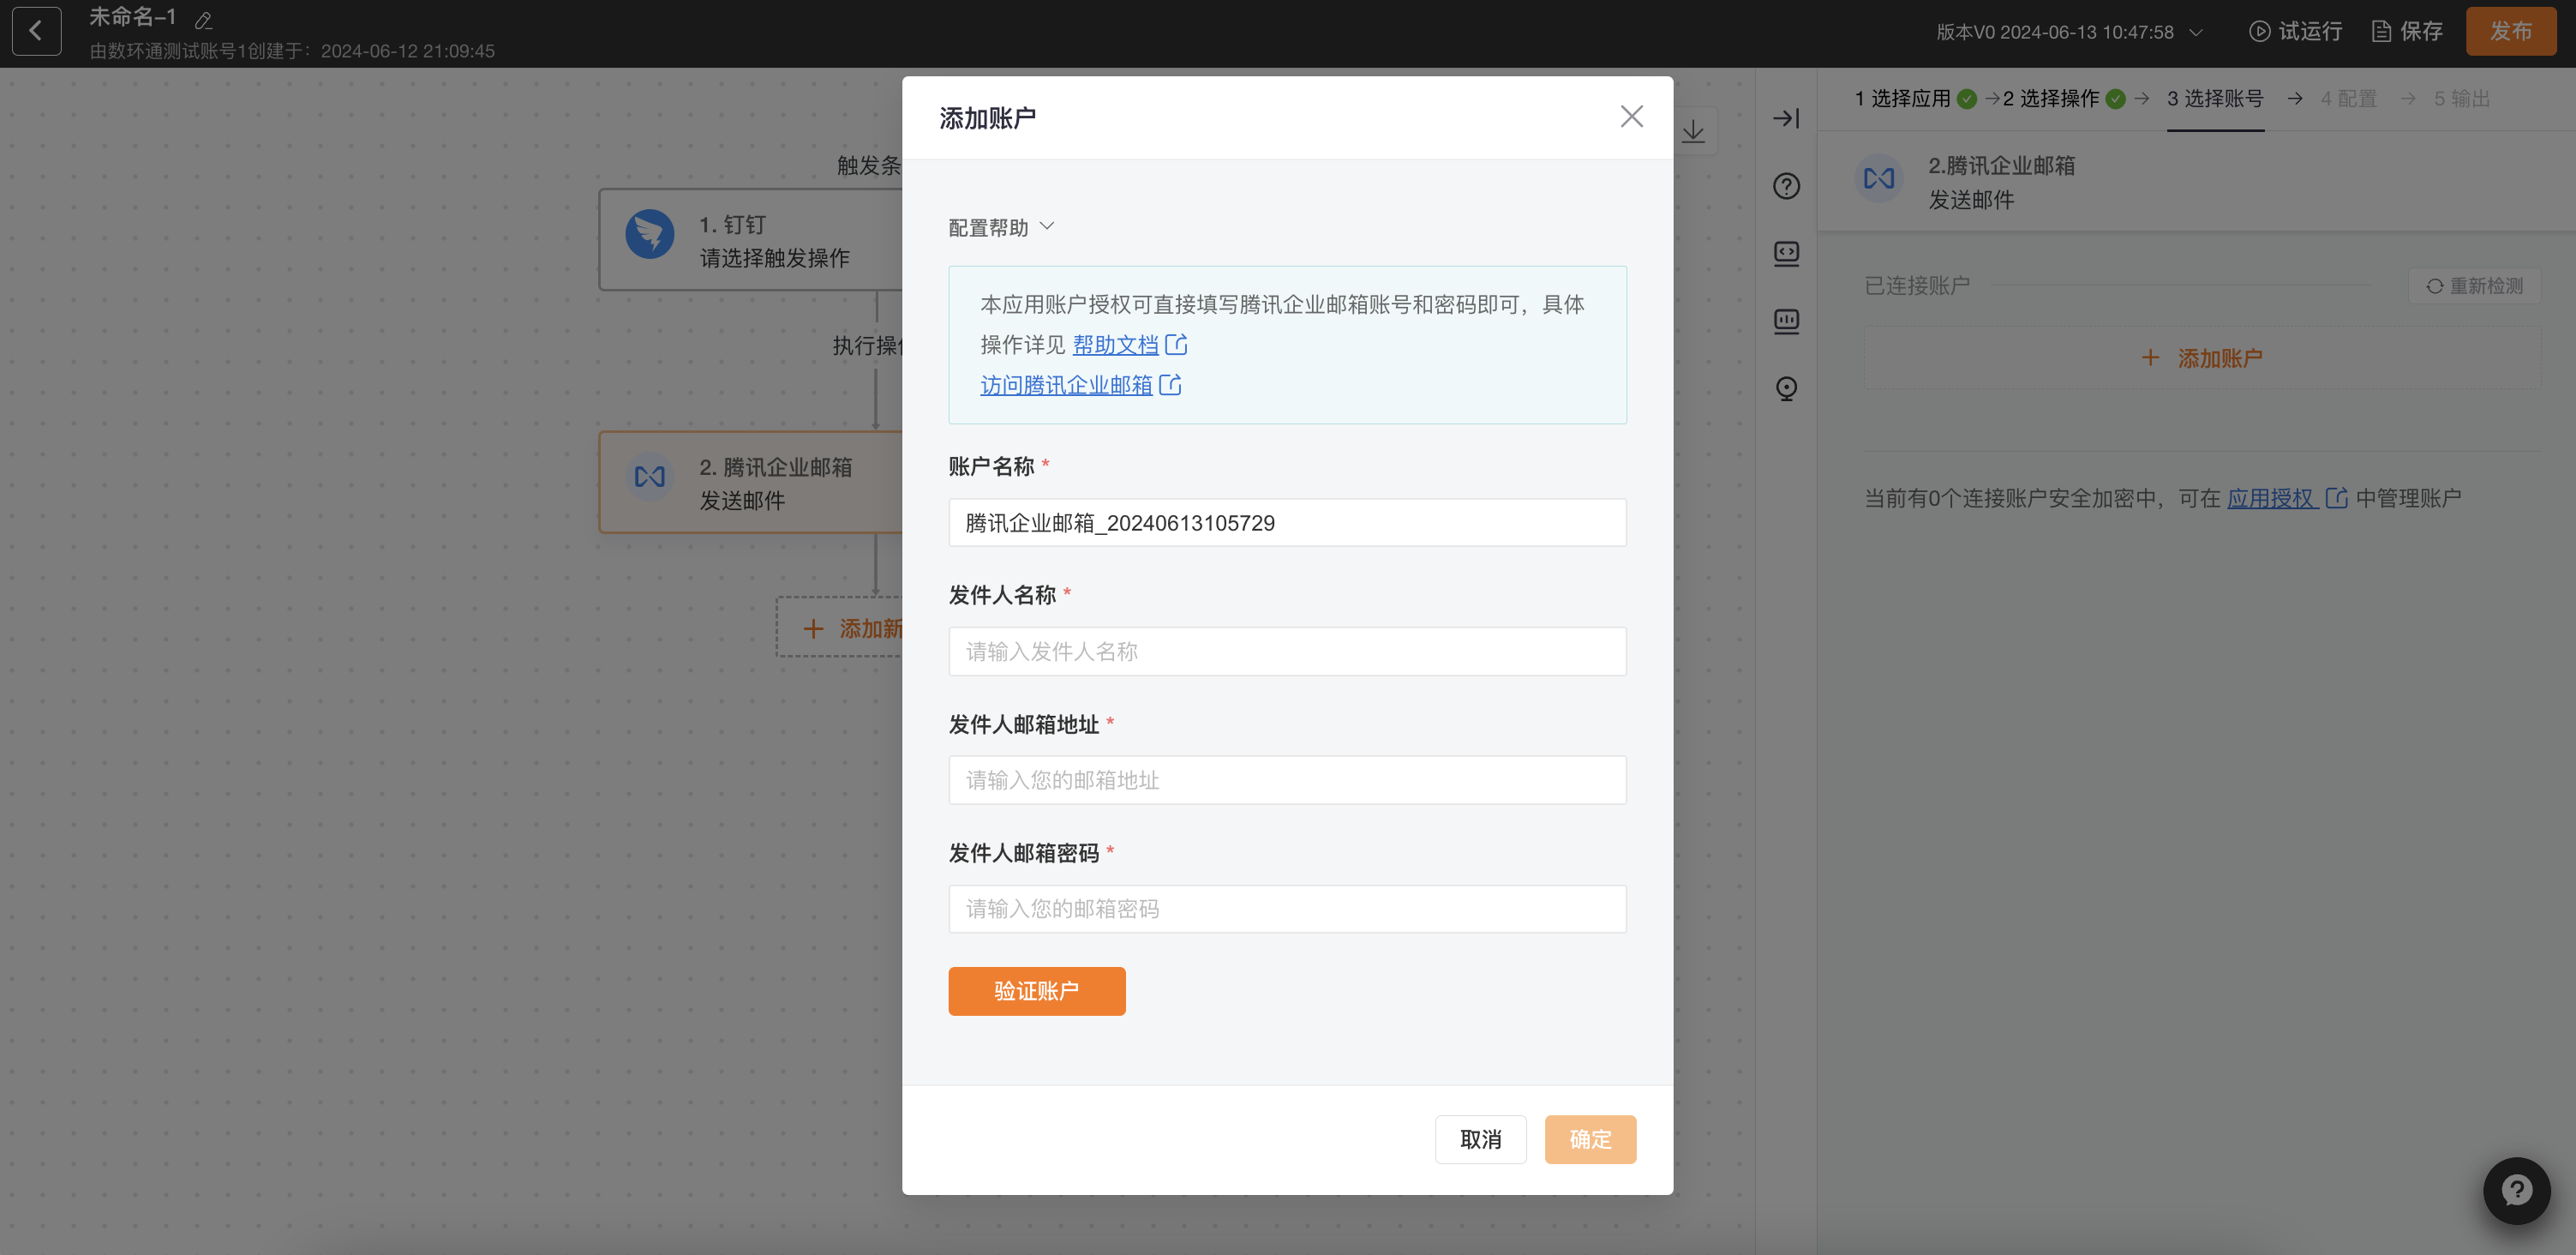Select step 4 配置 tab
This screenshot has width=2576, height=1255.
pos(2348,98)
